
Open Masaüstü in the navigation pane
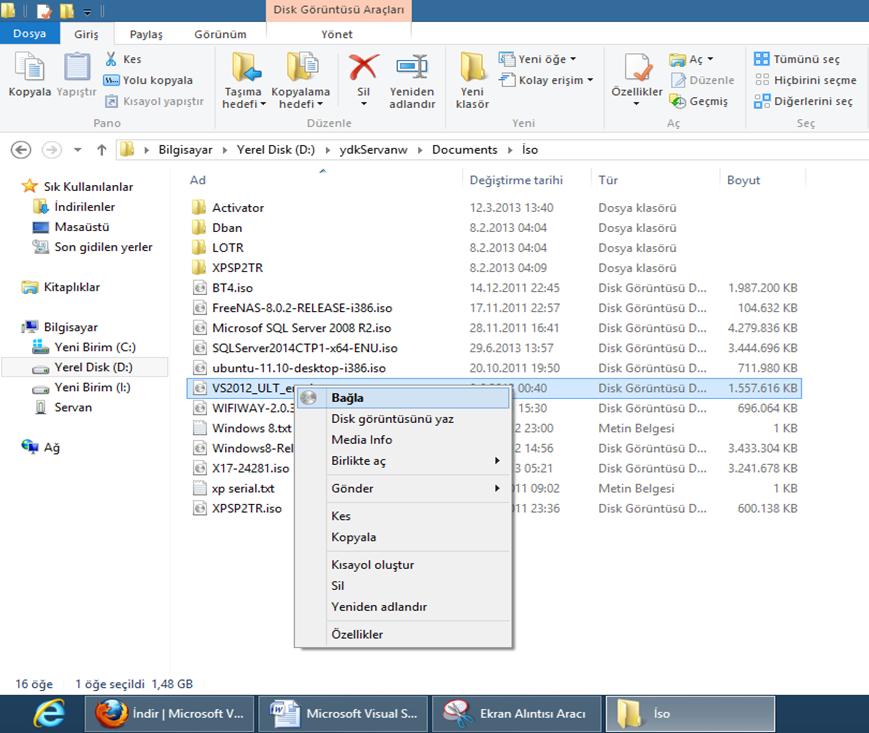tap(82, 227)
